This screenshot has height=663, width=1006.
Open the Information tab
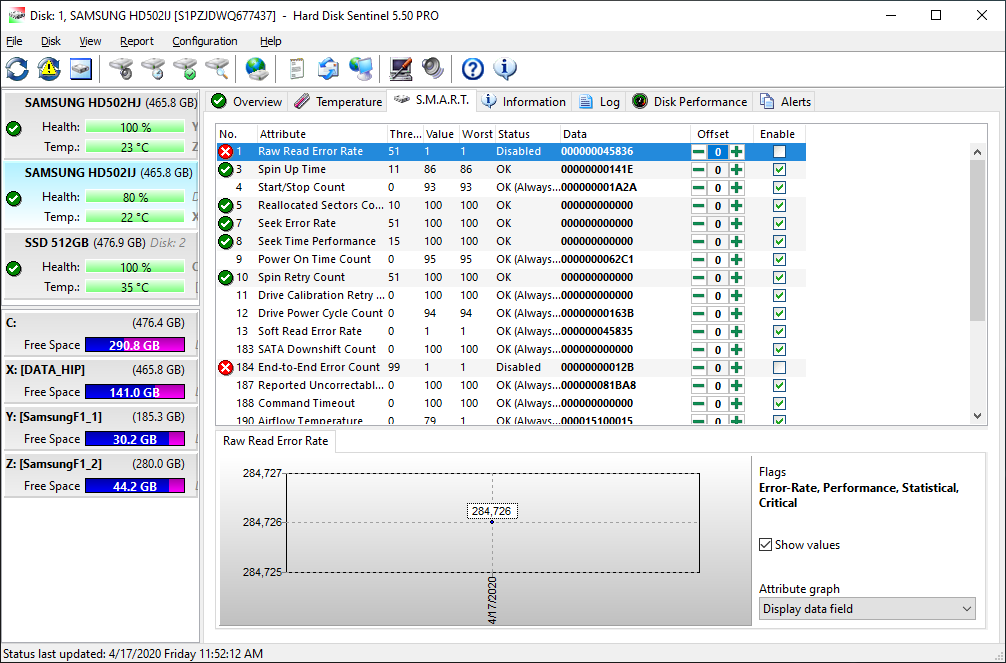pos(524,101)
